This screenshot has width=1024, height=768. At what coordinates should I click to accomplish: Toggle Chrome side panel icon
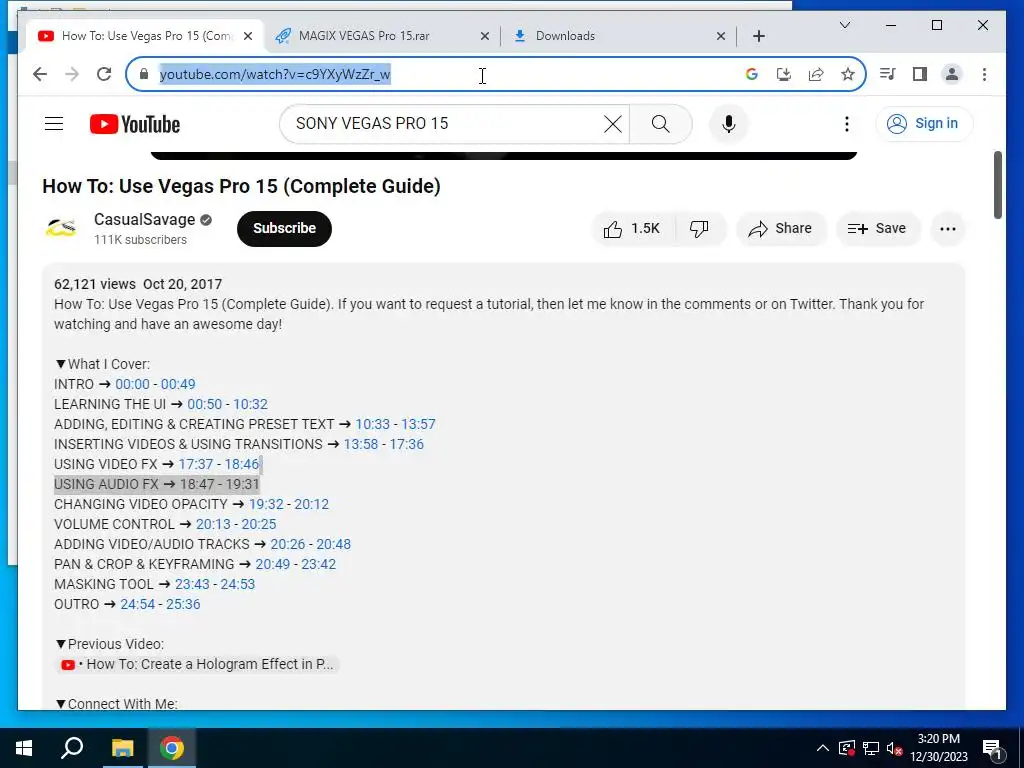click(920, 74)
